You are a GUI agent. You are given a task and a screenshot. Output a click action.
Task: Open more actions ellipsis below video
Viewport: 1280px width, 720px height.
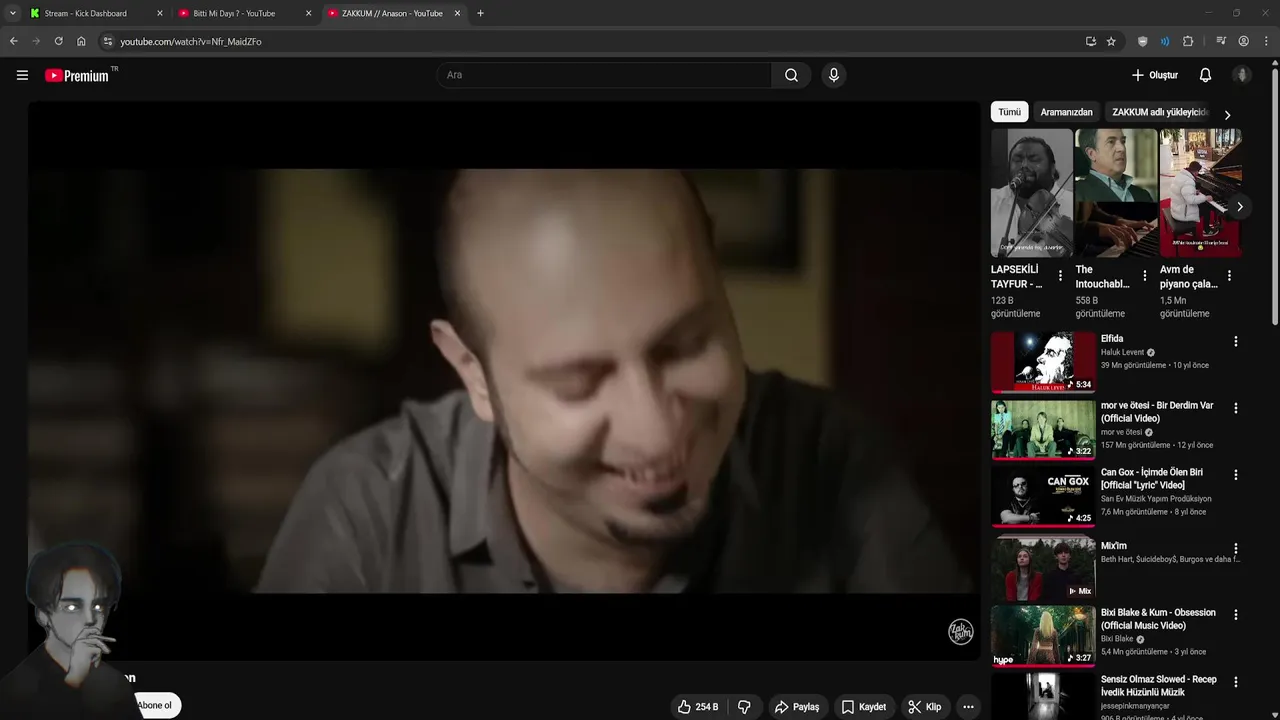(x=968, y=707)
